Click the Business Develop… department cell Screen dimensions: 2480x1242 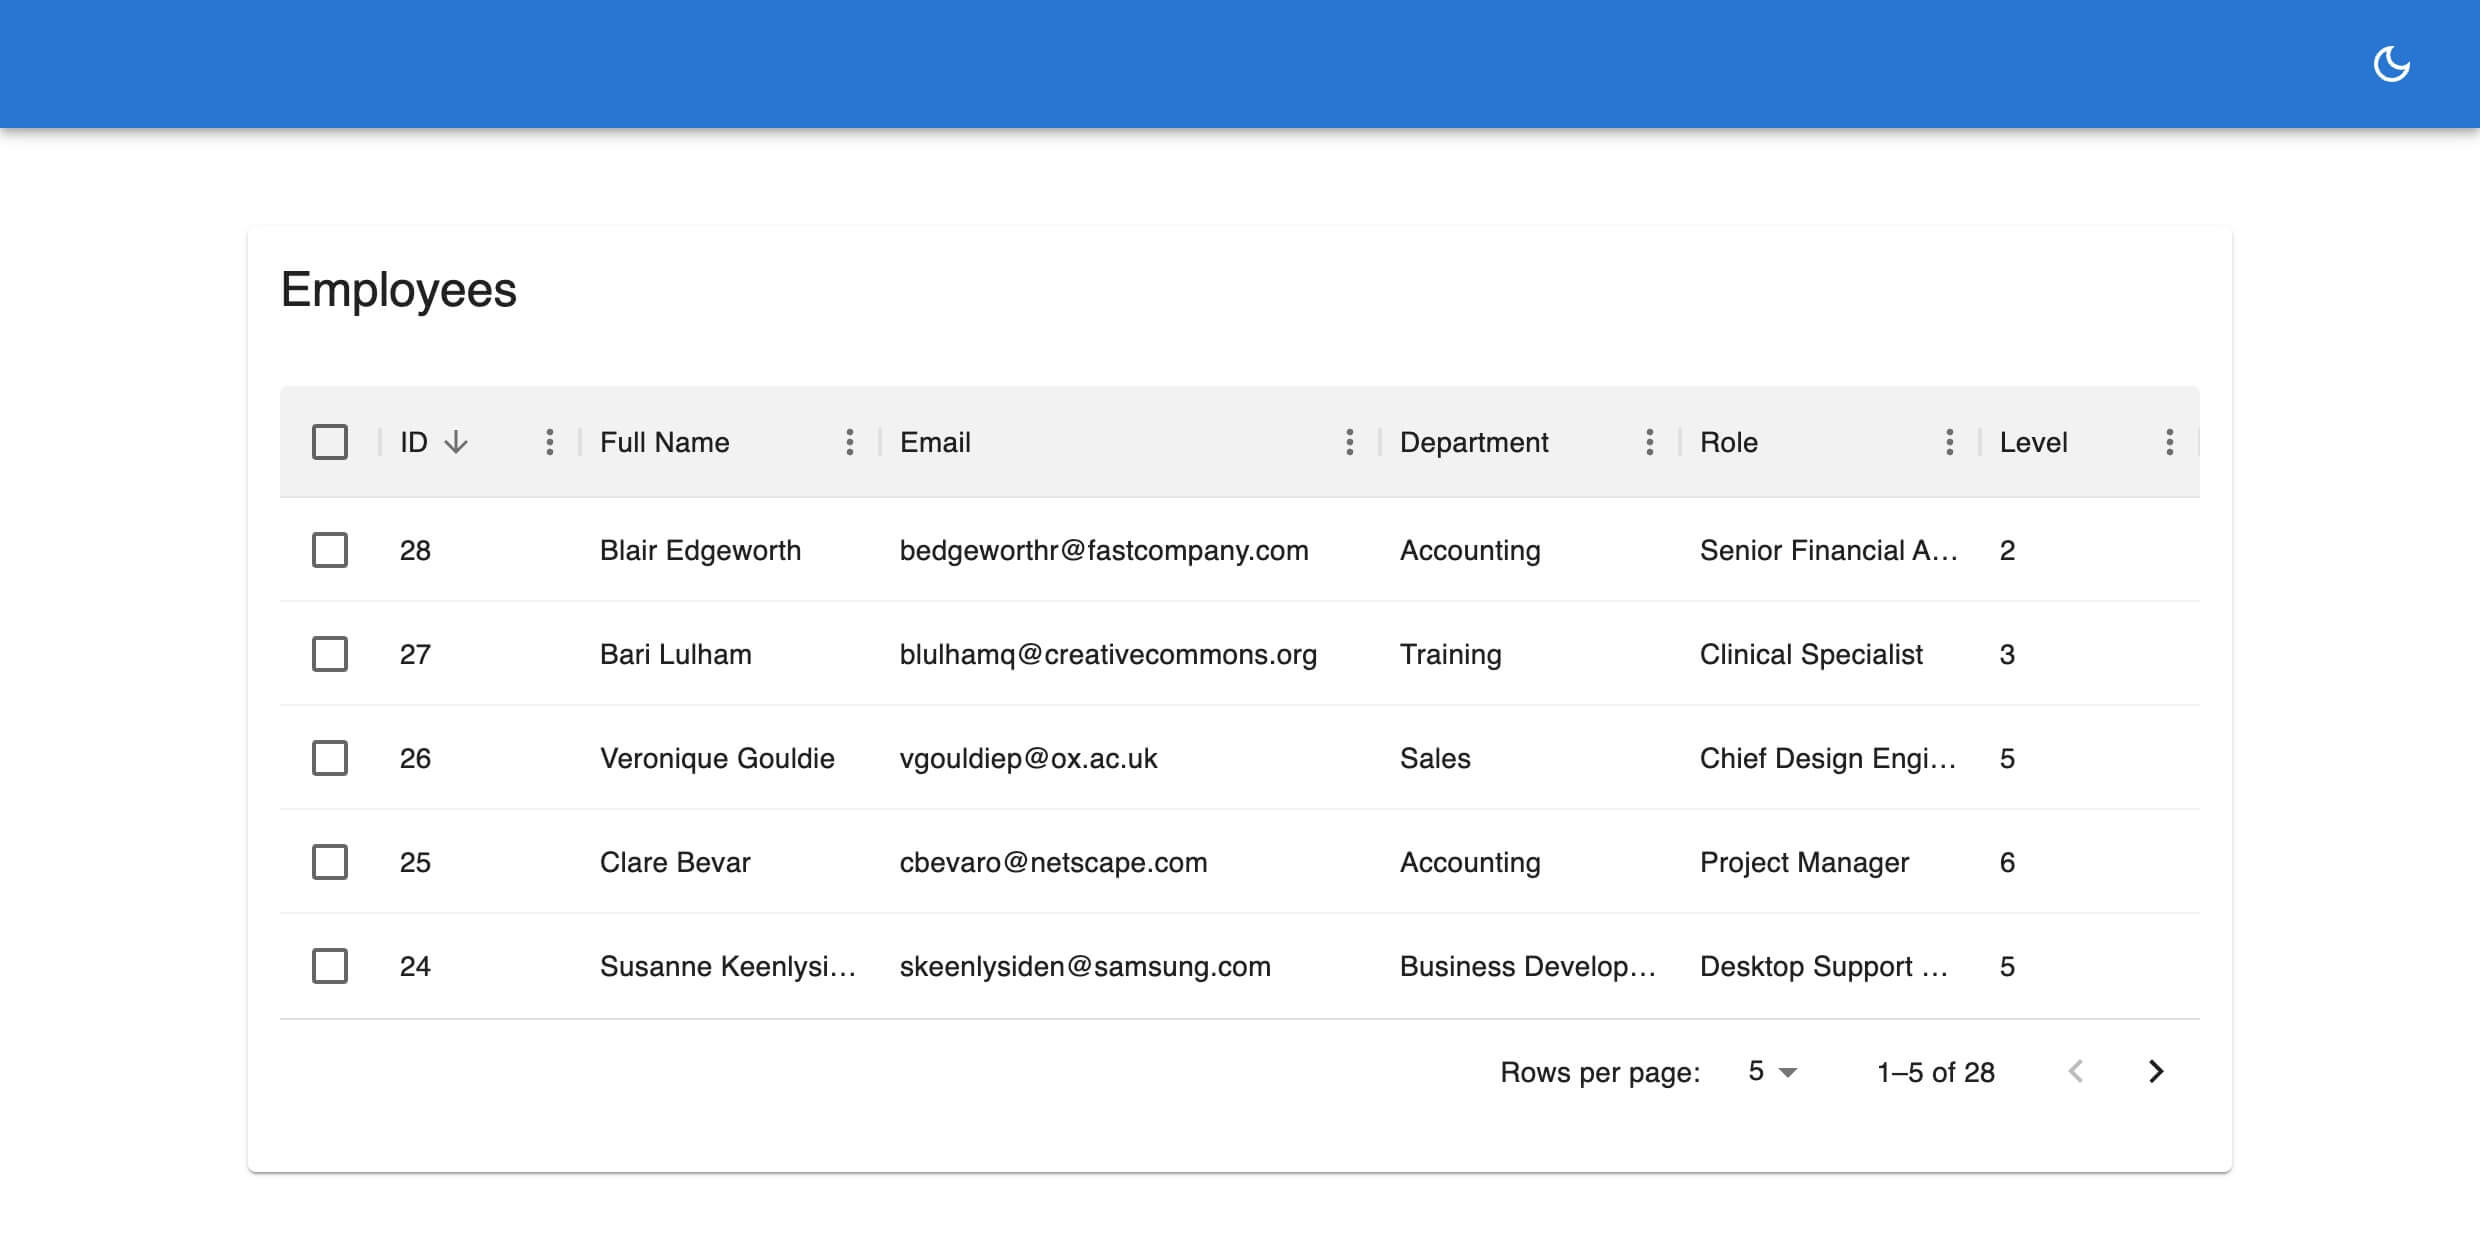coord(1528,966)
